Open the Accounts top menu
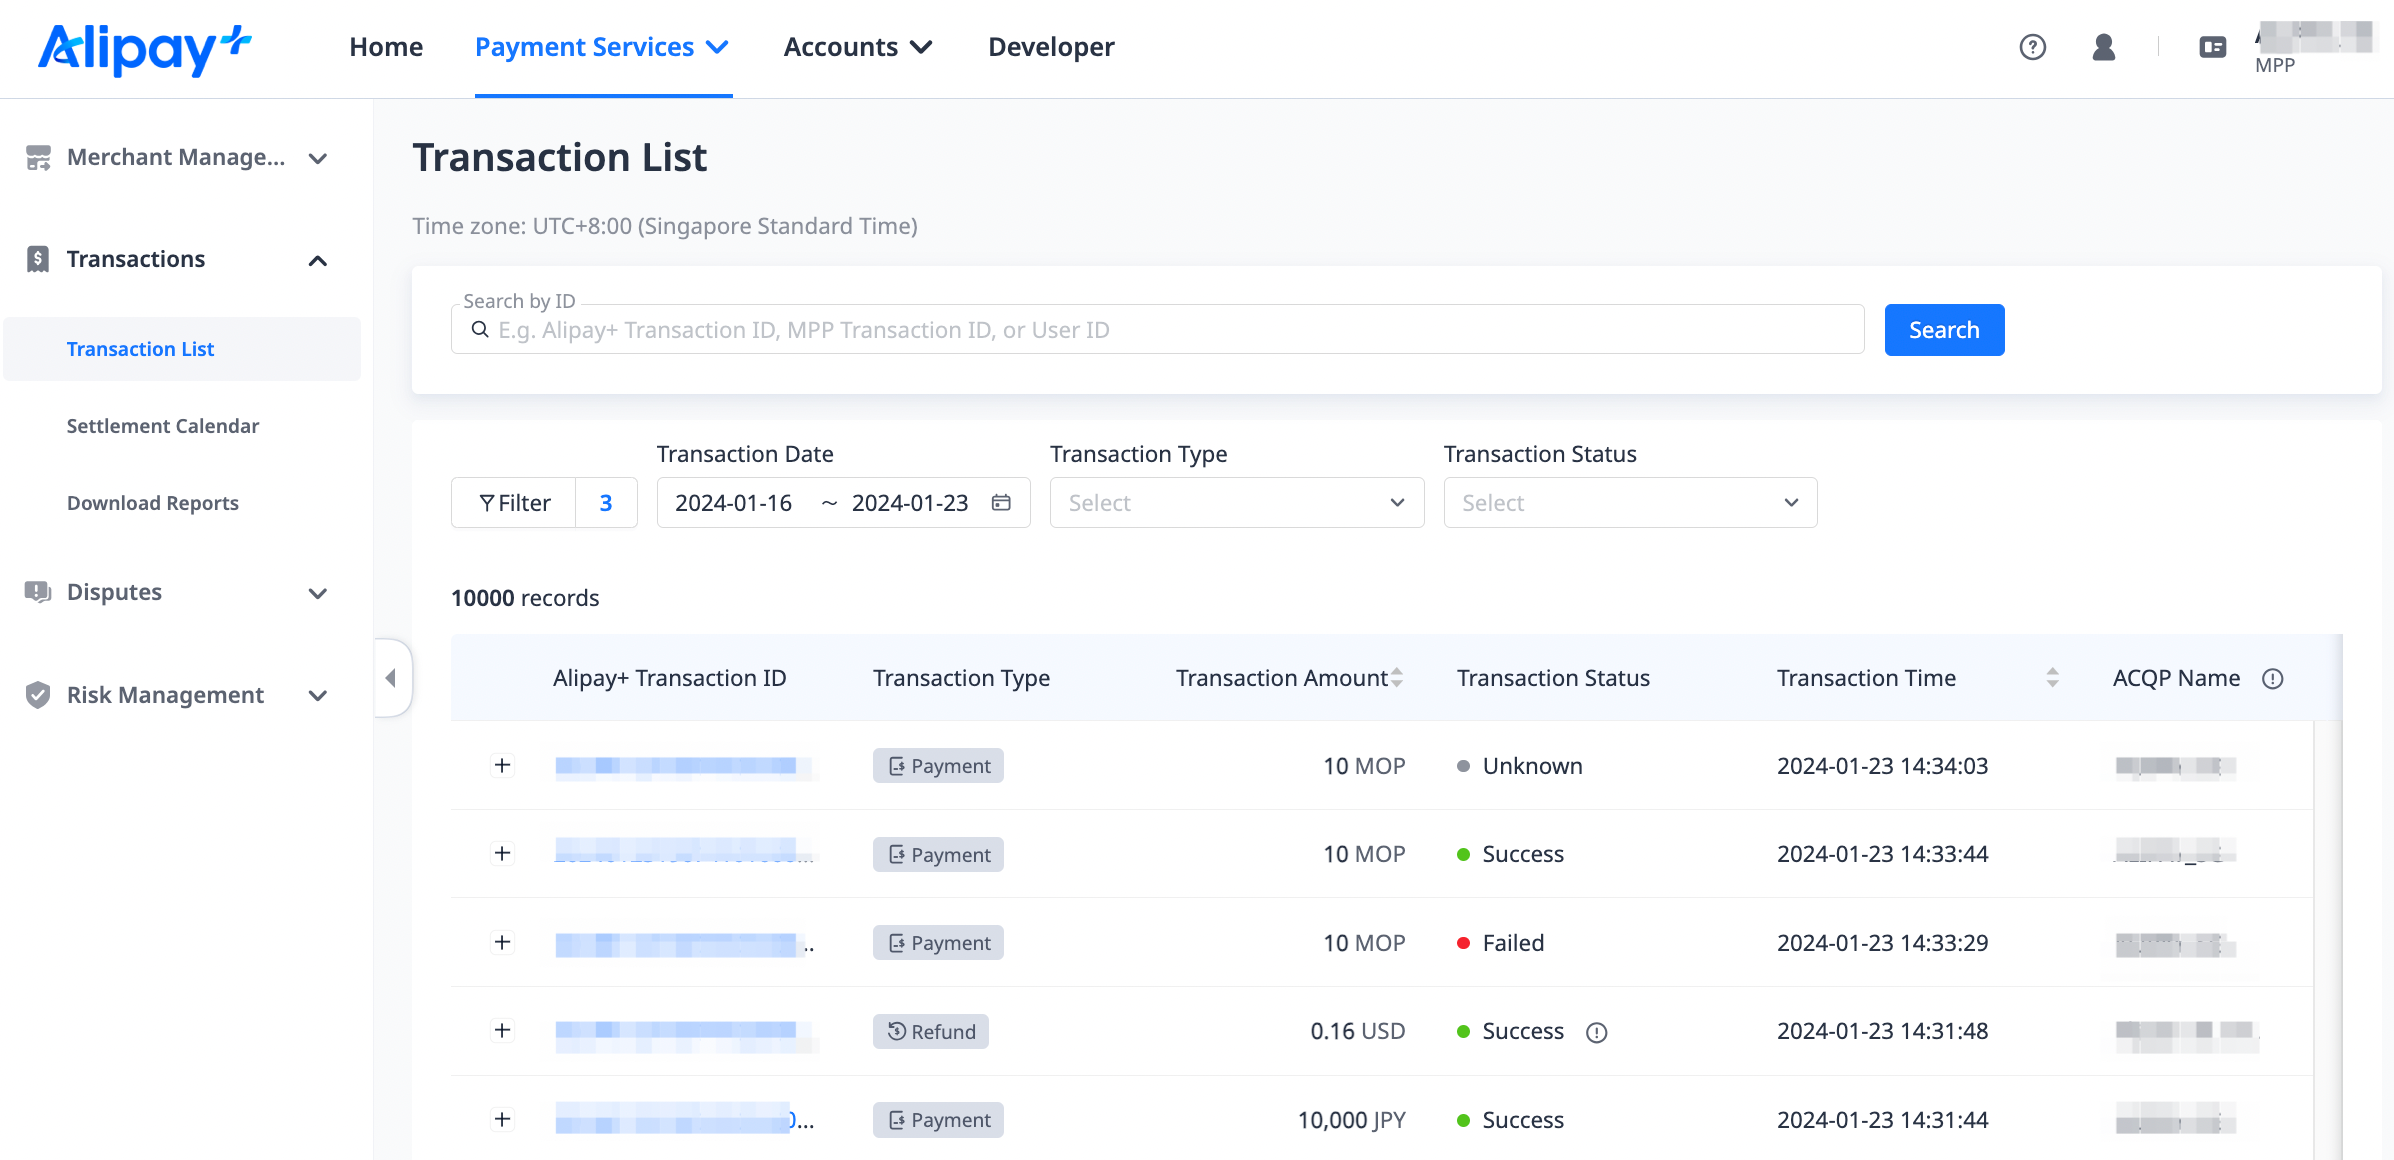The height and width of the screenshot is (1160, 2394). click(857, 47)
